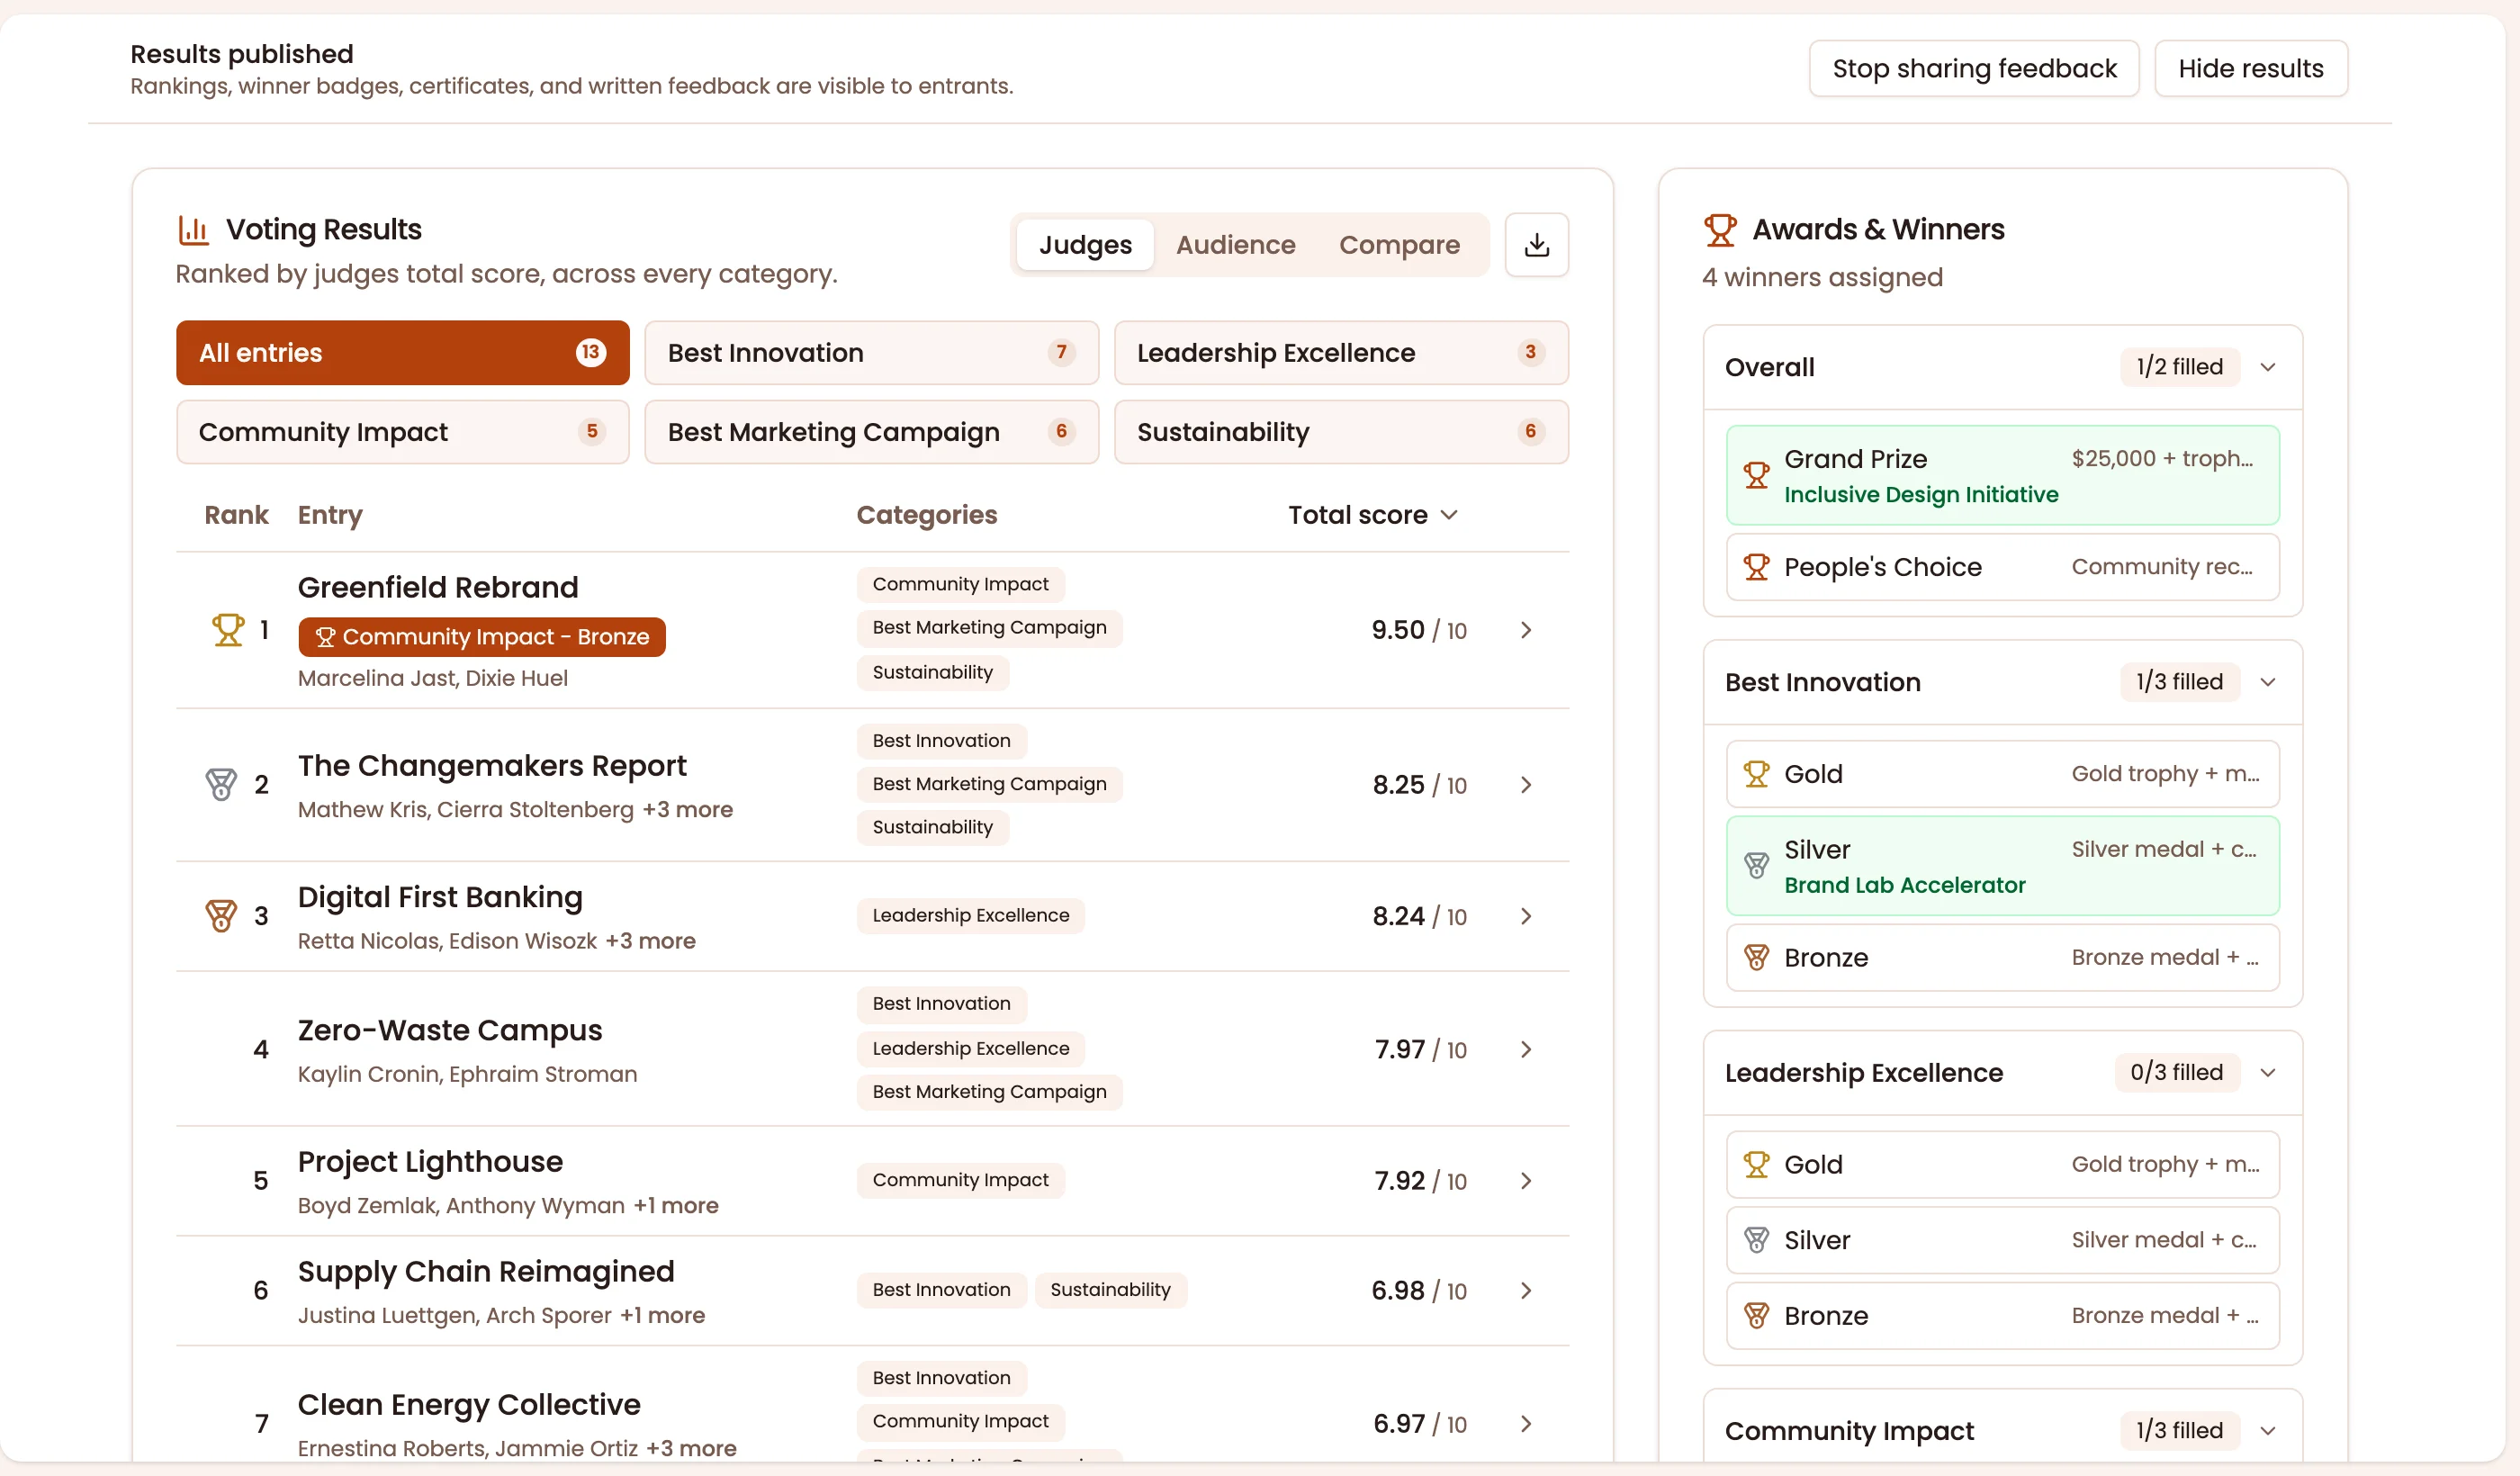Viewport: 2520px width, 1476px height.
Task: Open the Best Innovation Bronze slot
Action: tap(2002, 958)
